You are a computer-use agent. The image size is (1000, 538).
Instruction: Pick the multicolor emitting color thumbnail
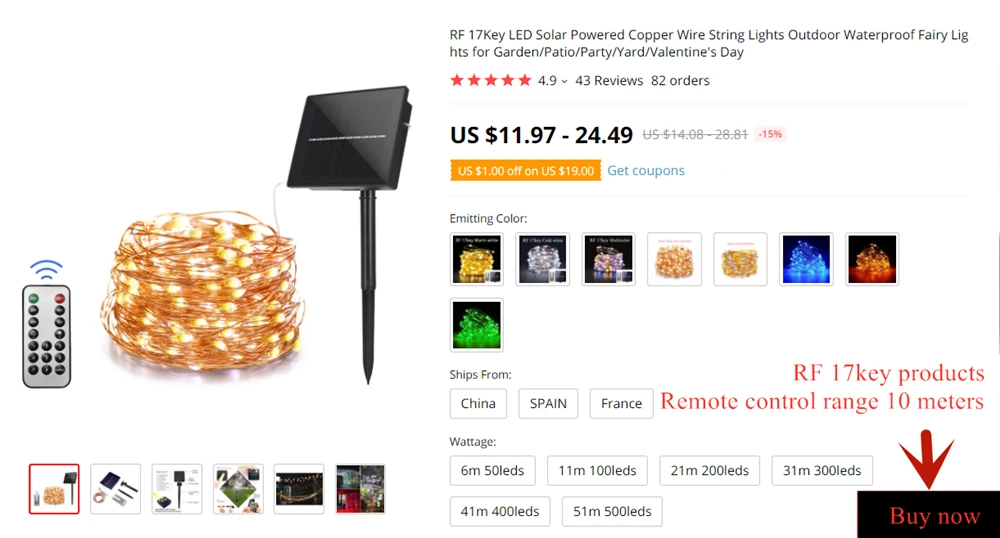coord(608,259)
